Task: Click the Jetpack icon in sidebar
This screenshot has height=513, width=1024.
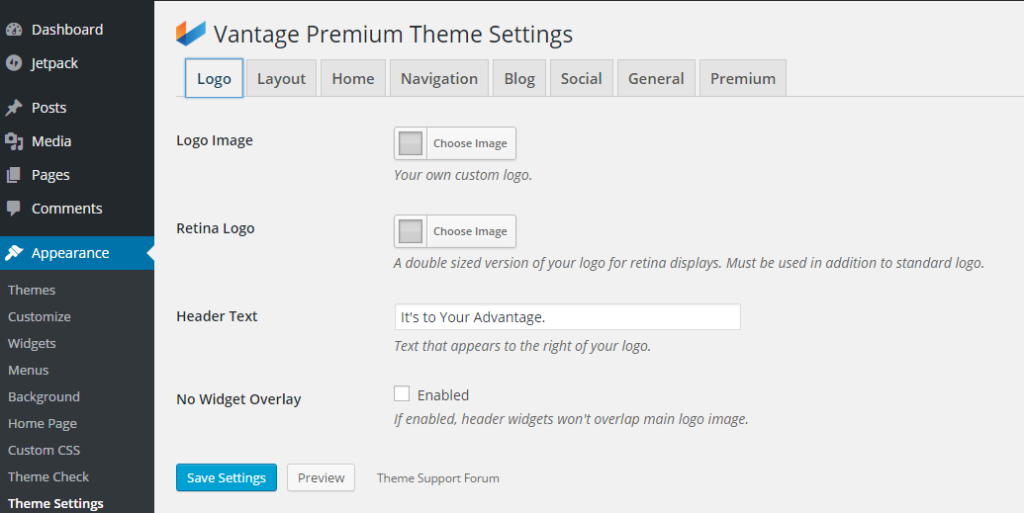Action: (14, 63)
